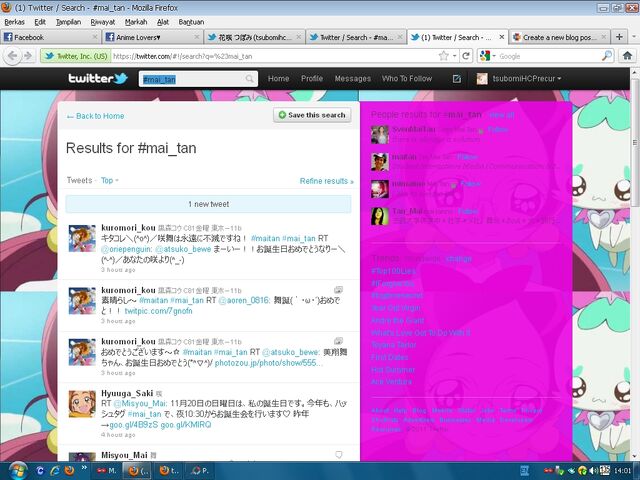Image resolution: width=640 pixels, height=480 pixels.
Task: Open the Hot Summer trend
Action: pos(393,369)
